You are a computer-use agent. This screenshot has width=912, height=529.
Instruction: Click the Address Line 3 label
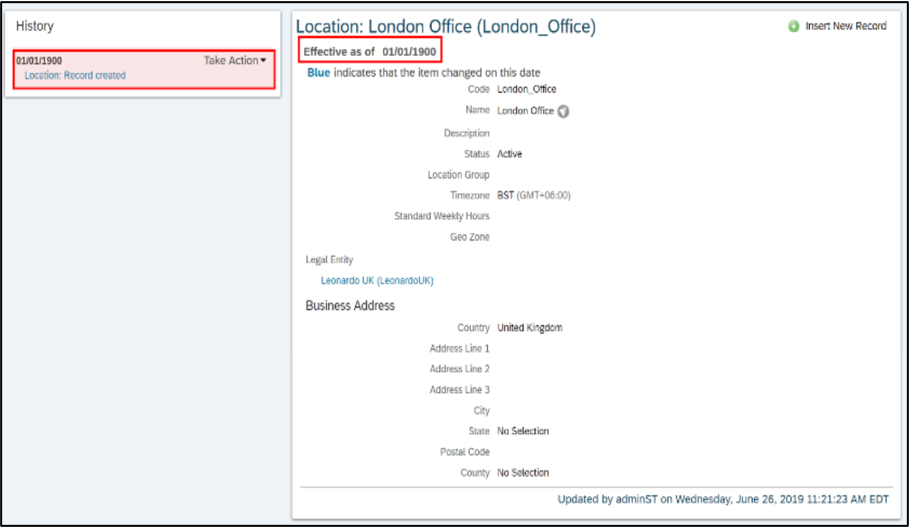coord(459,390)
